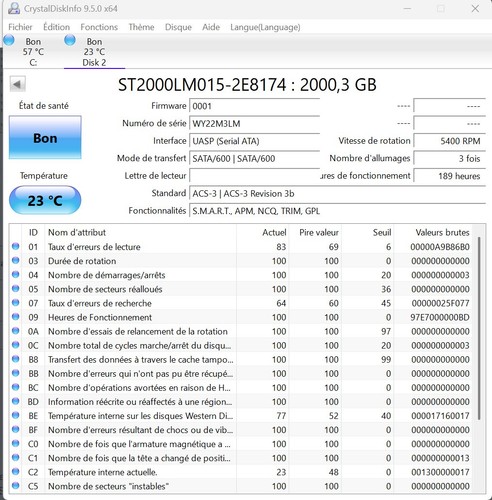Select row Heures de Fonctionnement
Image resolution: width=492 pixels, height=500 pixels.
(241, 317)
